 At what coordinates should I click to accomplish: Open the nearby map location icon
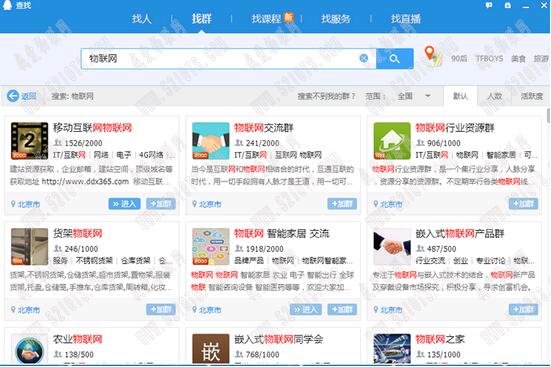click(433, 56)
